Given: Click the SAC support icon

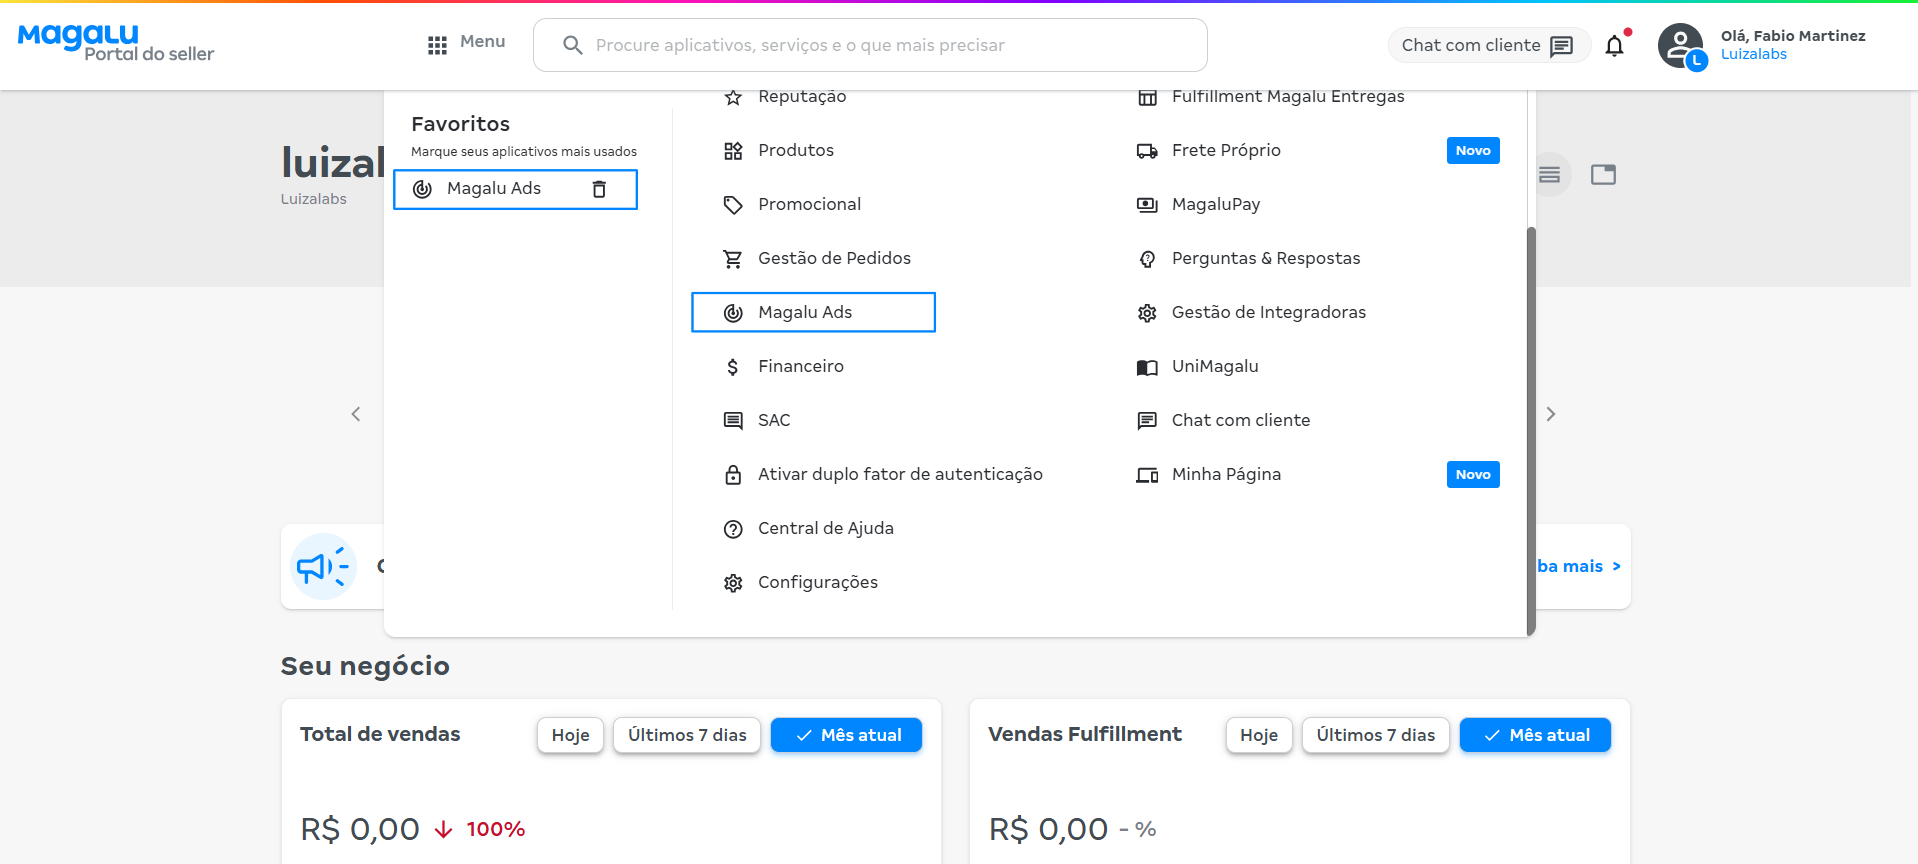Looking at the screenshot, I should click(x=734, y=420).
